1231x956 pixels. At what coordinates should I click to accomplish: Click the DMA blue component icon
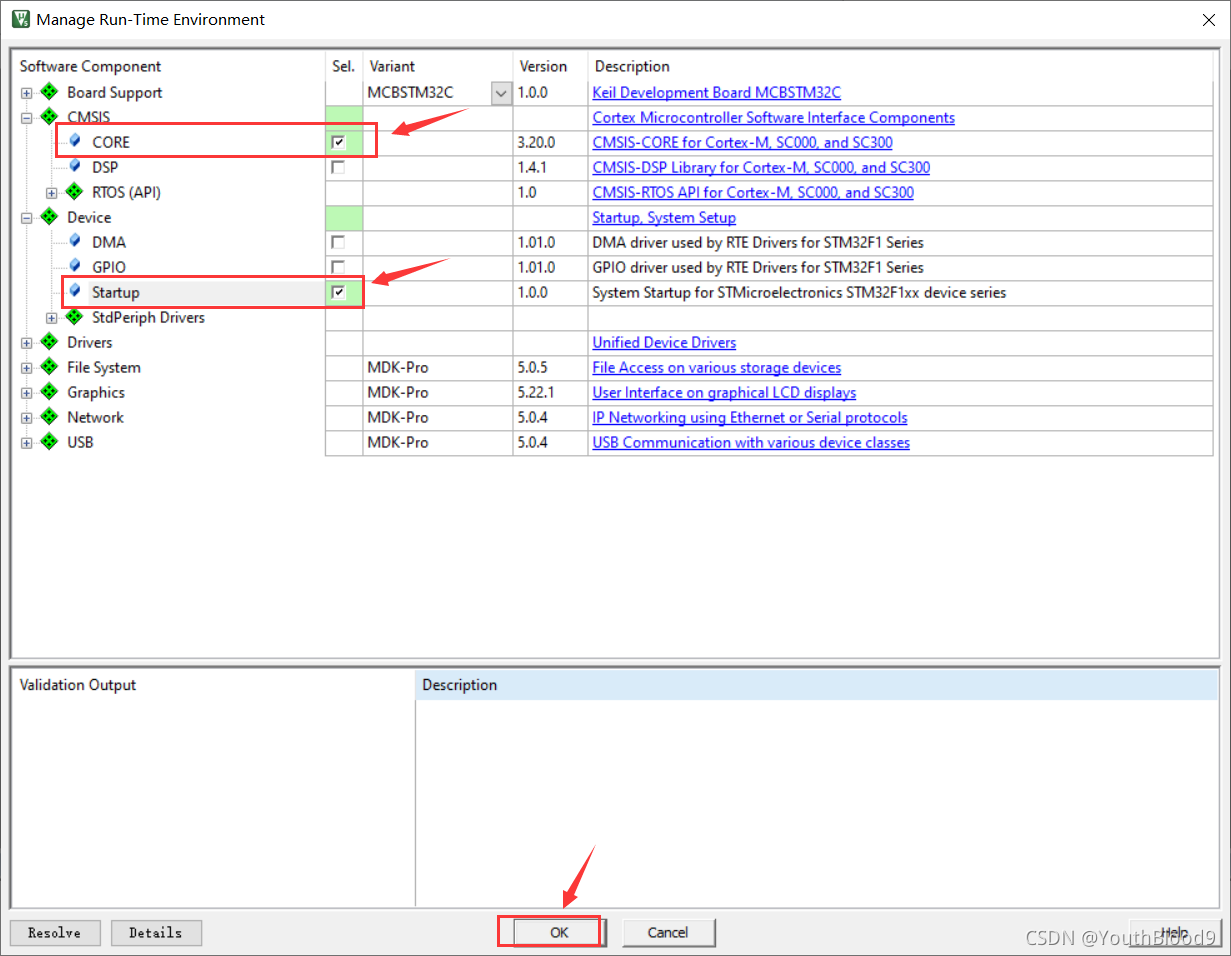pyautogui.click(x=75, y=241)
